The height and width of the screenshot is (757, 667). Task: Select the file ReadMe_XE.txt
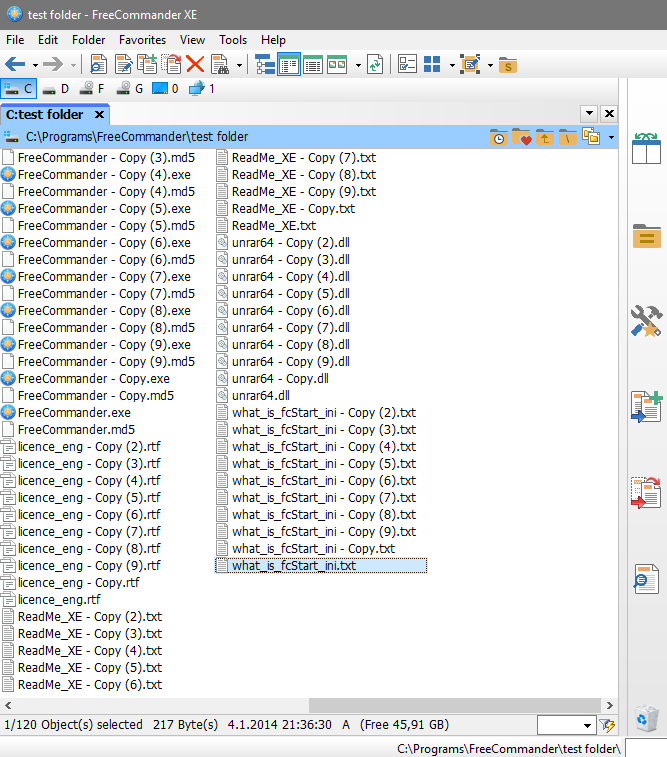click(274, 225)
